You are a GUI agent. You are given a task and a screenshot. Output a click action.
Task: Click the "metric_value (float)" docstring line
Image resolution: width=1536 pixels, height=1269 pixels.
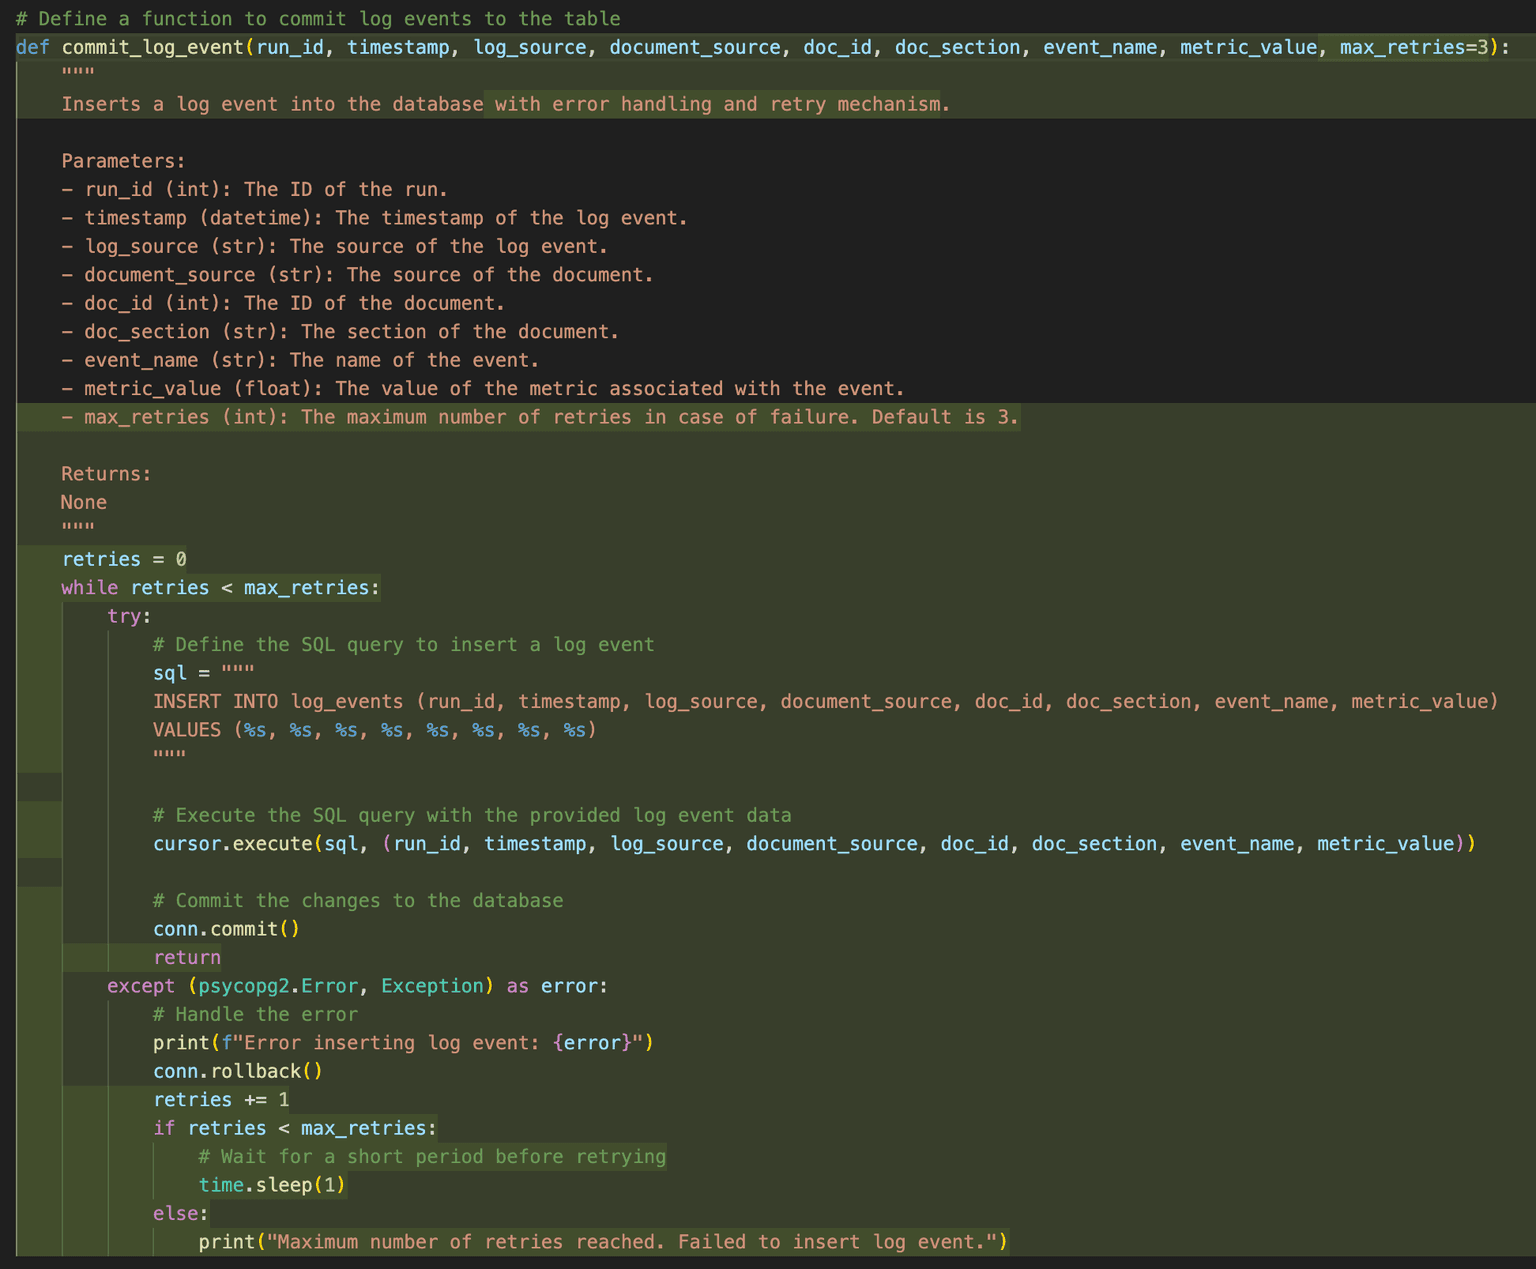[483, 388]
